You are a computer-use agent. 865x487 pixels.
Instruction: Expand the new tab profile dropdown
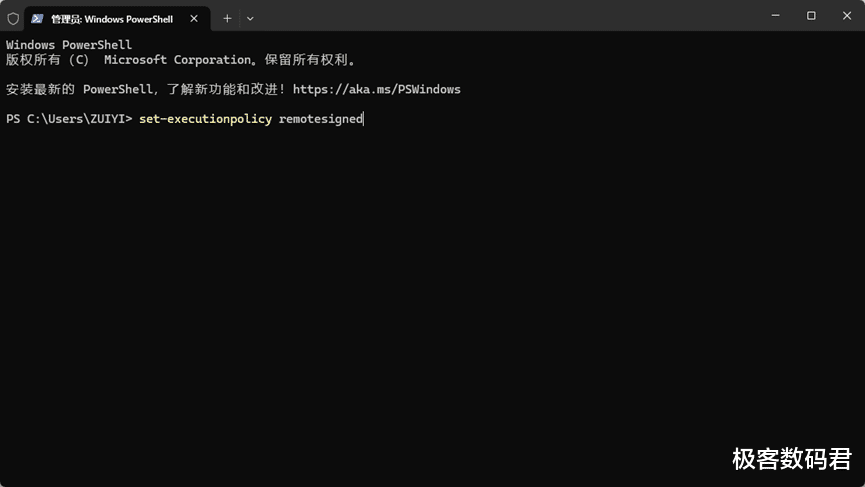coord(250,19)
